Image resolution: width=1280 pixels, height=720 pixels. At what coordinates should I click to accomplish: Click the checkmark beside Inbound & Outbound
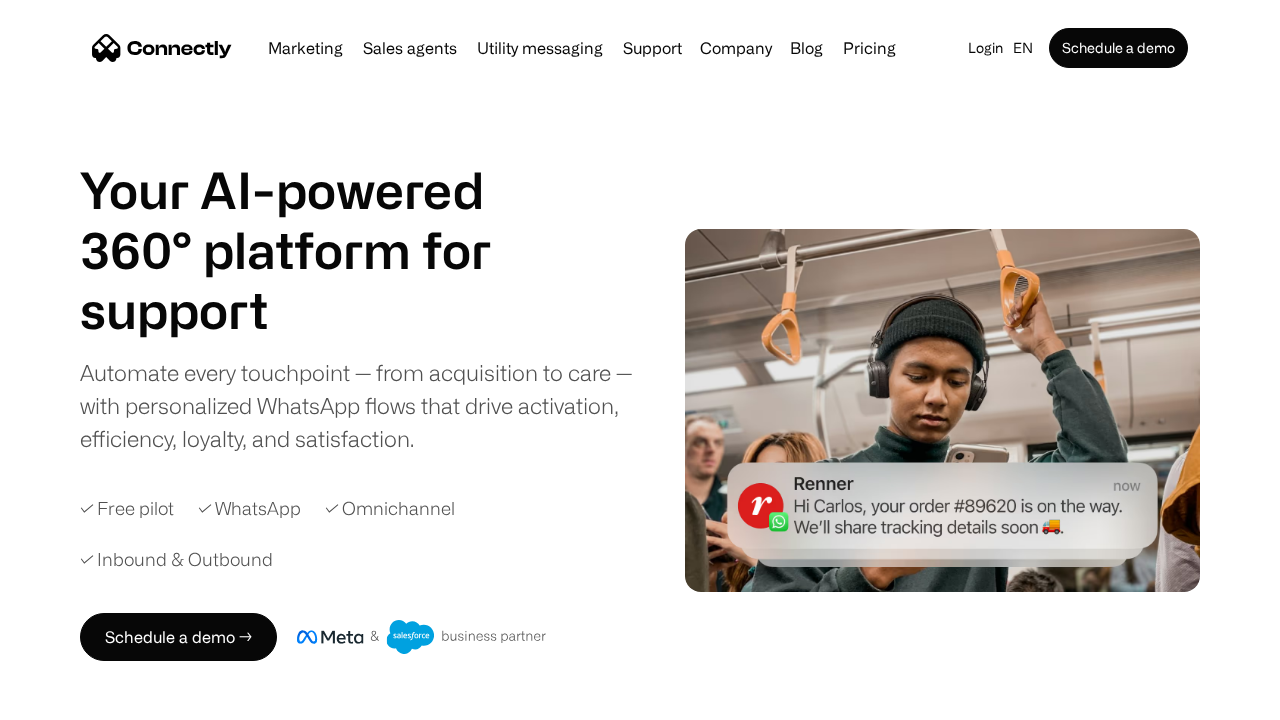87,559
